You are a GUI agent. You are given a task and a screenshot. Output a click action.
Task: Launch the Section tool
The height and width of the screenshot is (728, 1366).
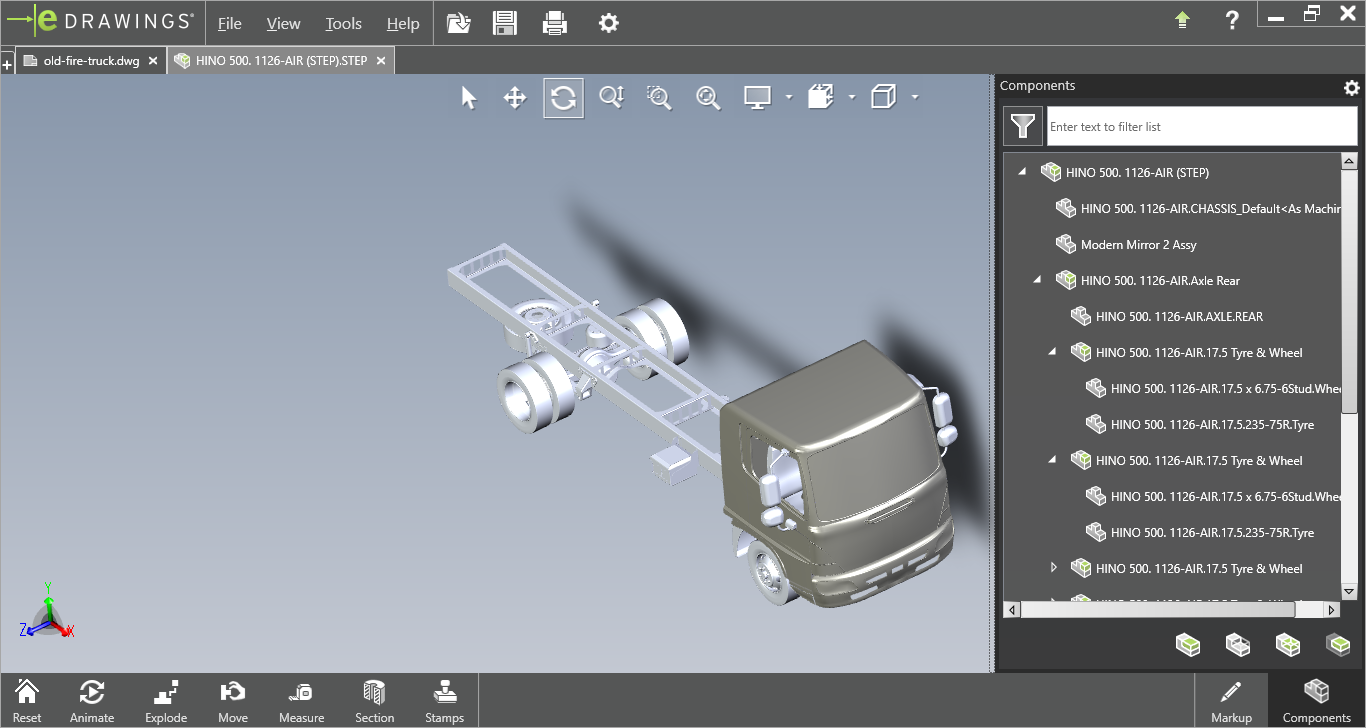(374, 701)
